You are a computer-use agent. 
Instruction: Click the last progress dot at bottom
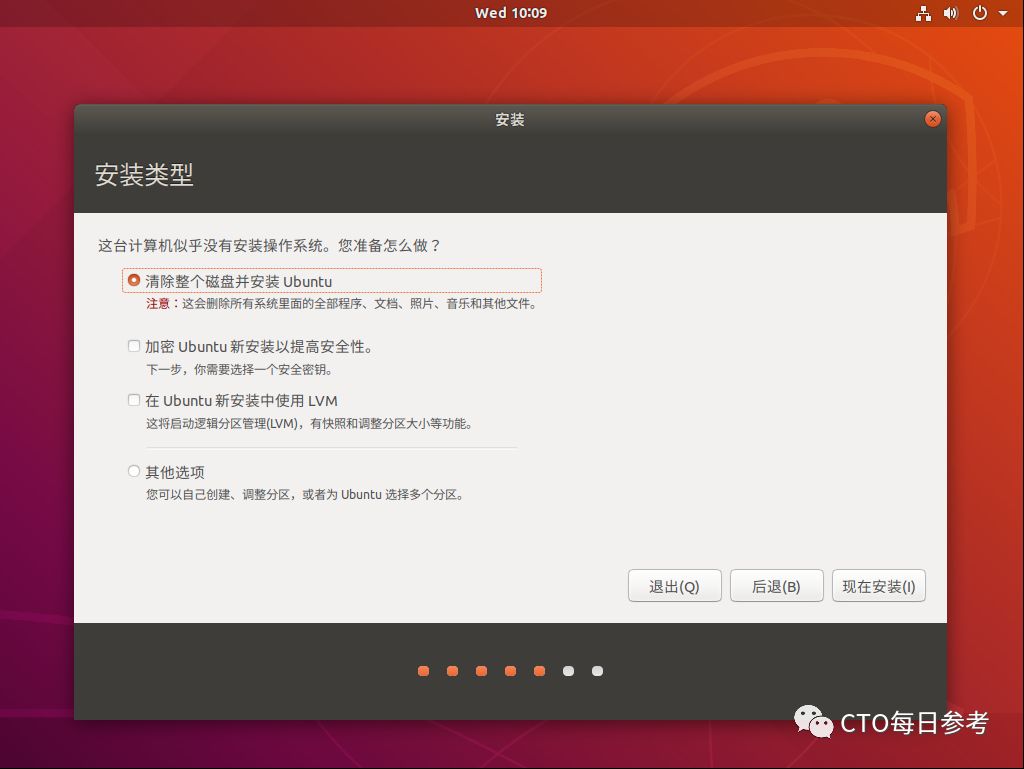coord(597,671)
